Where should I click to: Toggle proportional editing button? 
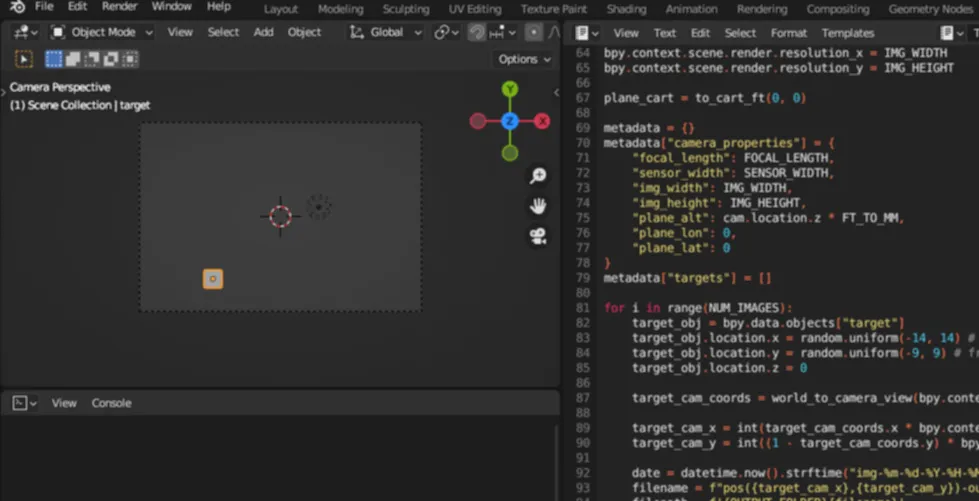point(533,32)
